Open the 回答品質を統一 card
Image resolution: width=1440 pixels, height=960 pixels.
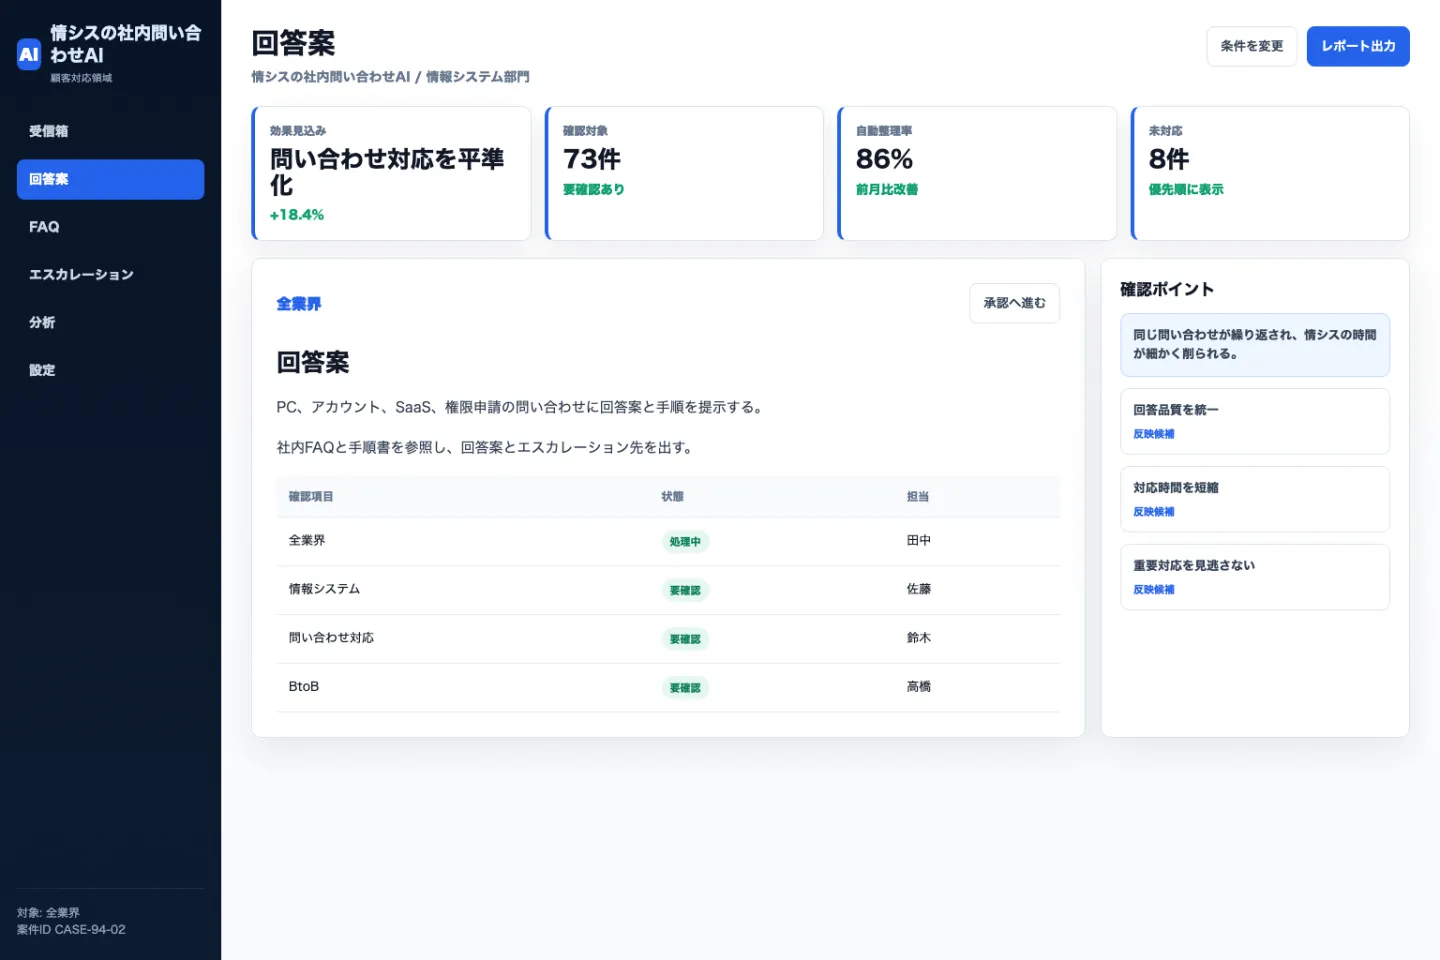coord(1255,421)
